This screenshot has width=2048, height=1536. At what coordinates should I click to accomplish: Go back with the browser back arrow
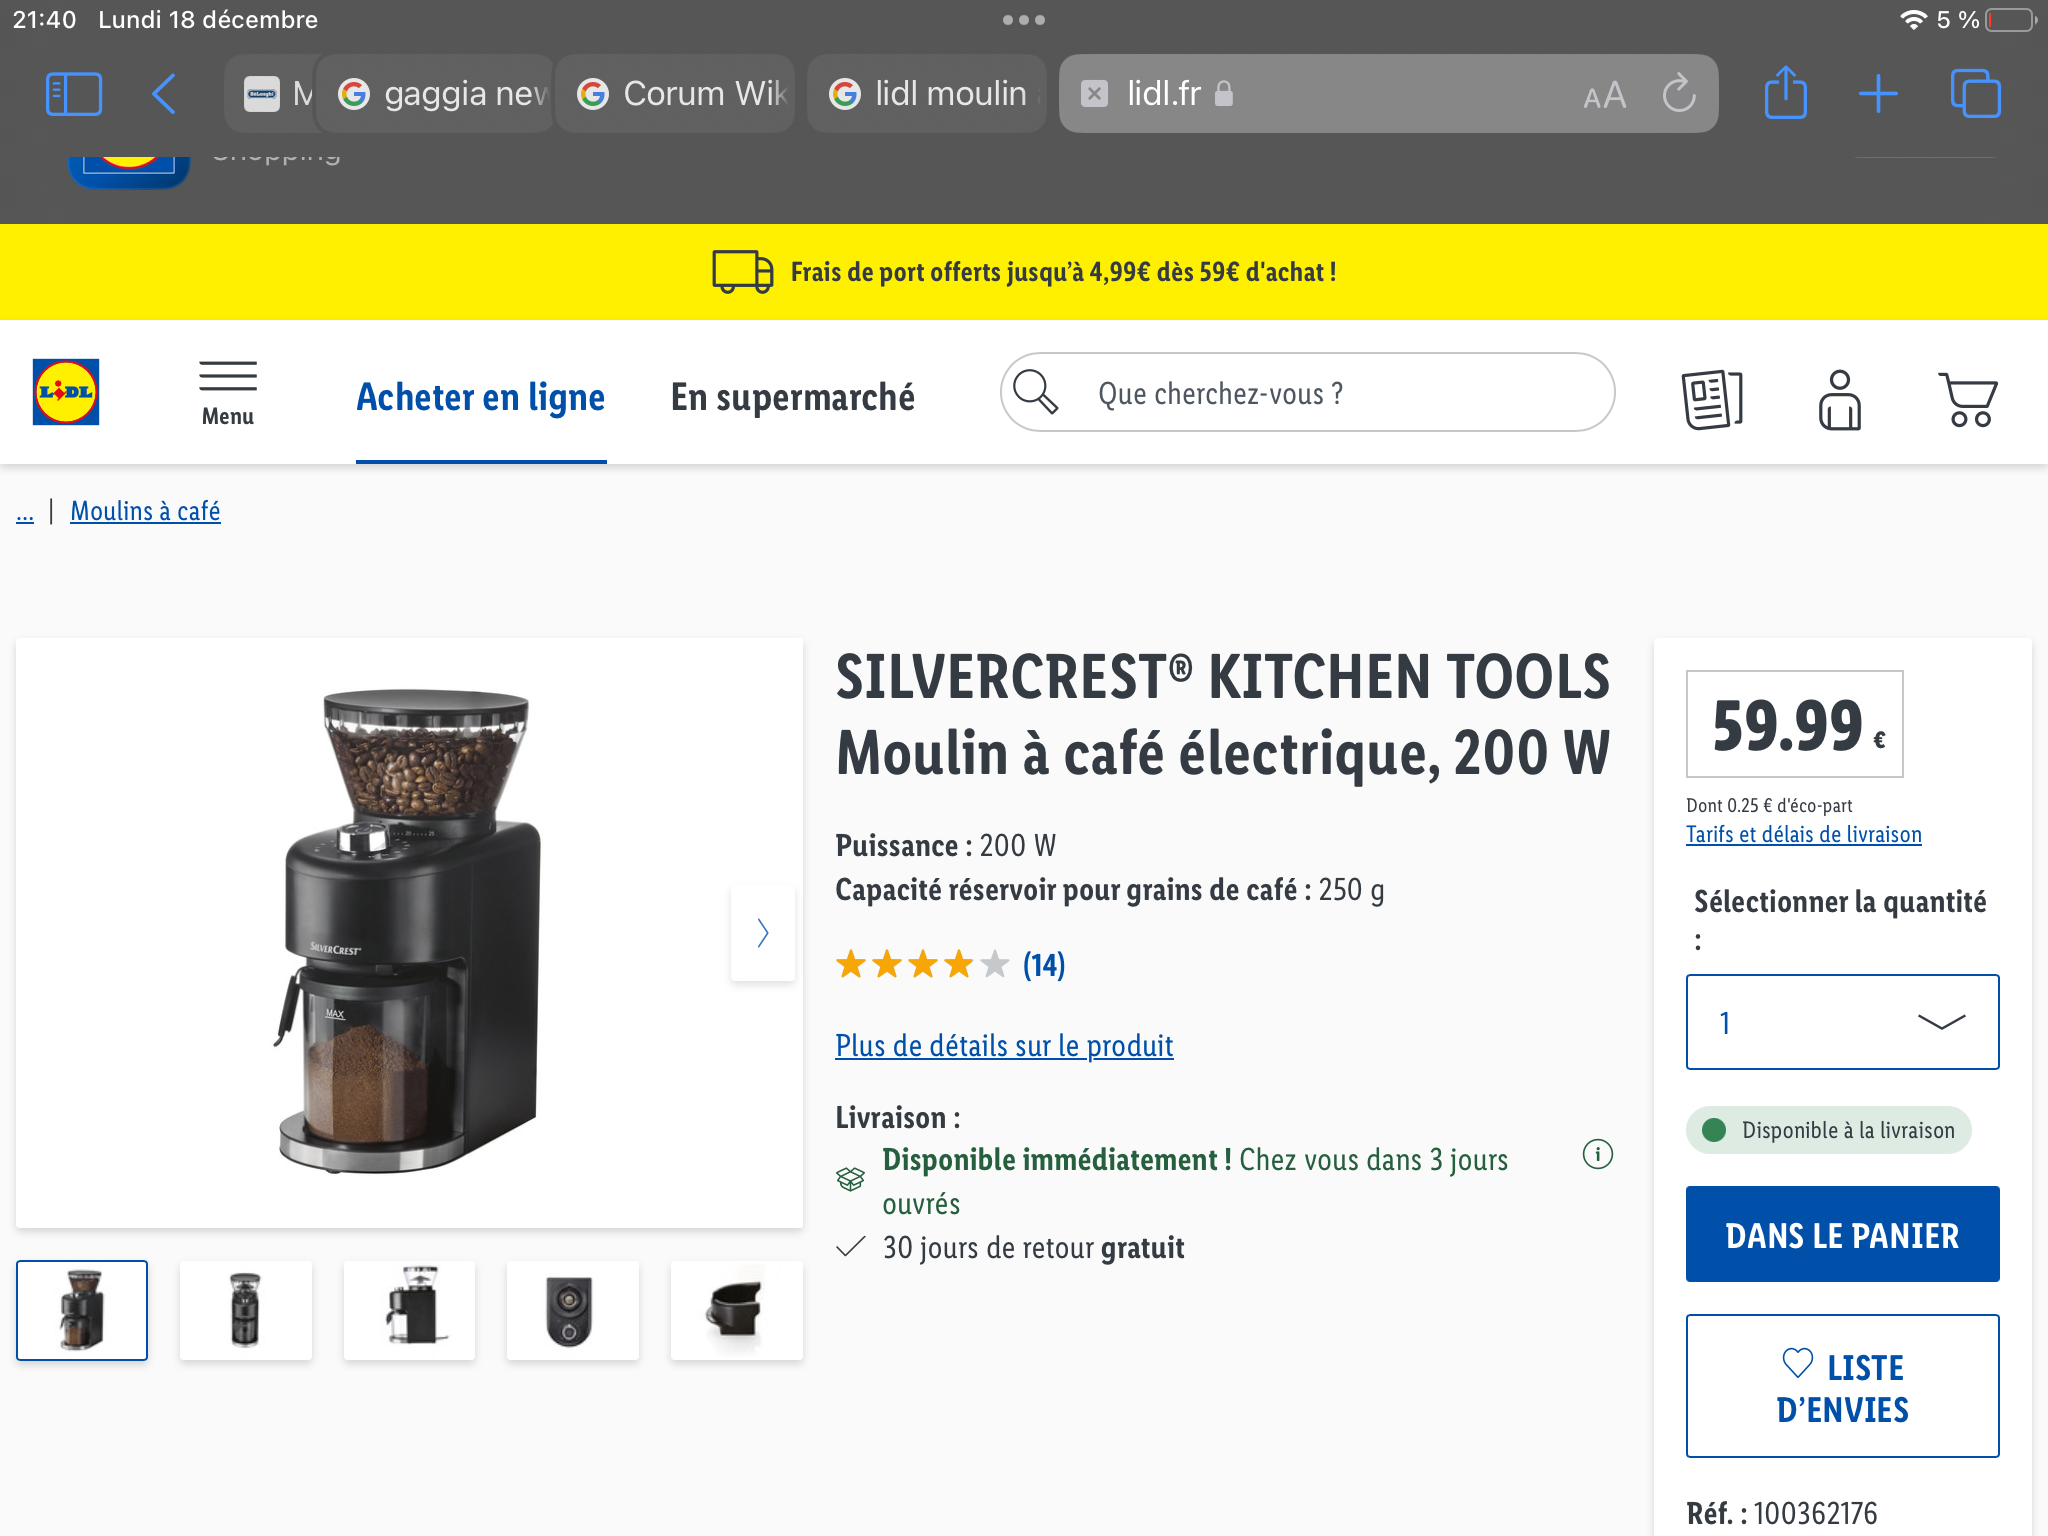(164, 94)
